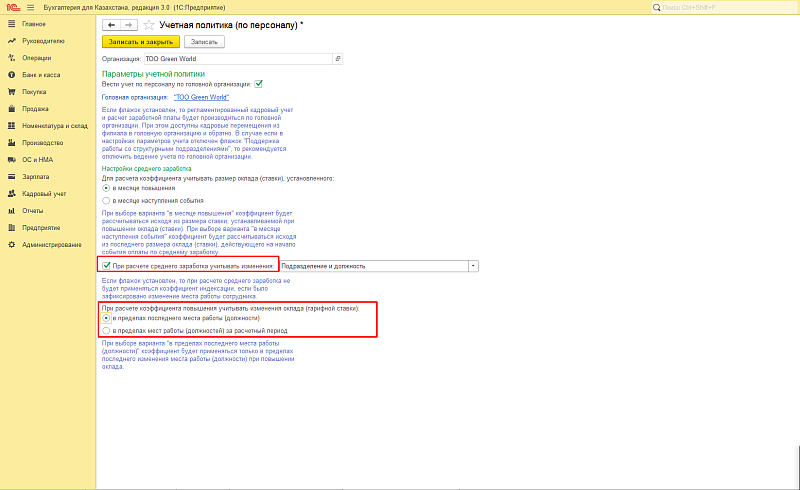Add page to favorites with star icon
The image size is (800, 490).
point(149,24)
